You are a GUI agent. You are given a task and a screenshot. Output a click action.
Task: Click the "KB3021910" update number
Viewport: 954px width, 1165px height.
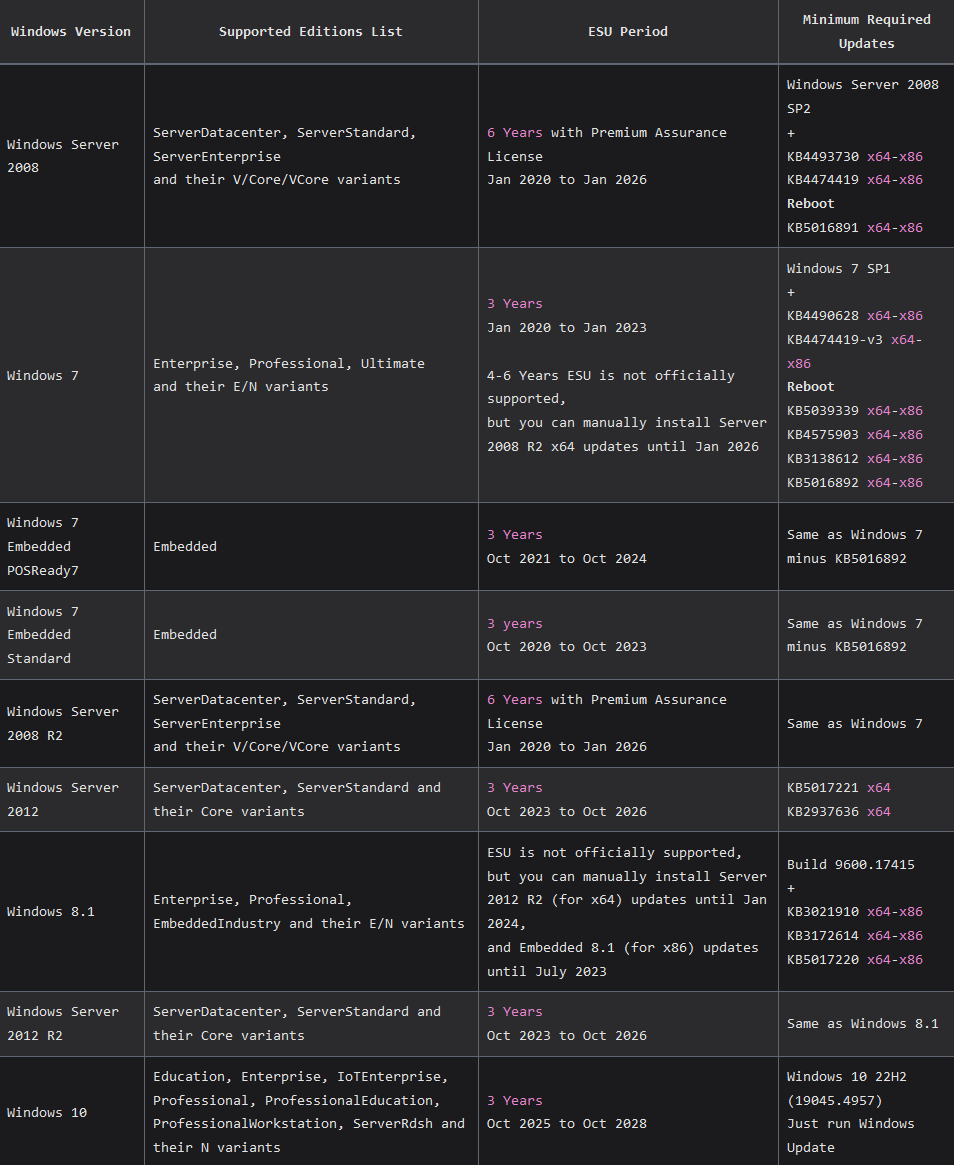pyautogui.click(x=822, y=912)
